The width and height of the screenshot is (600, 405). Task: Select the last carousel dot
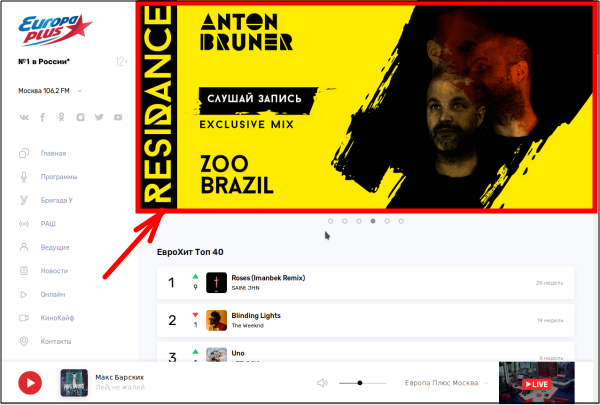point(401,221)
